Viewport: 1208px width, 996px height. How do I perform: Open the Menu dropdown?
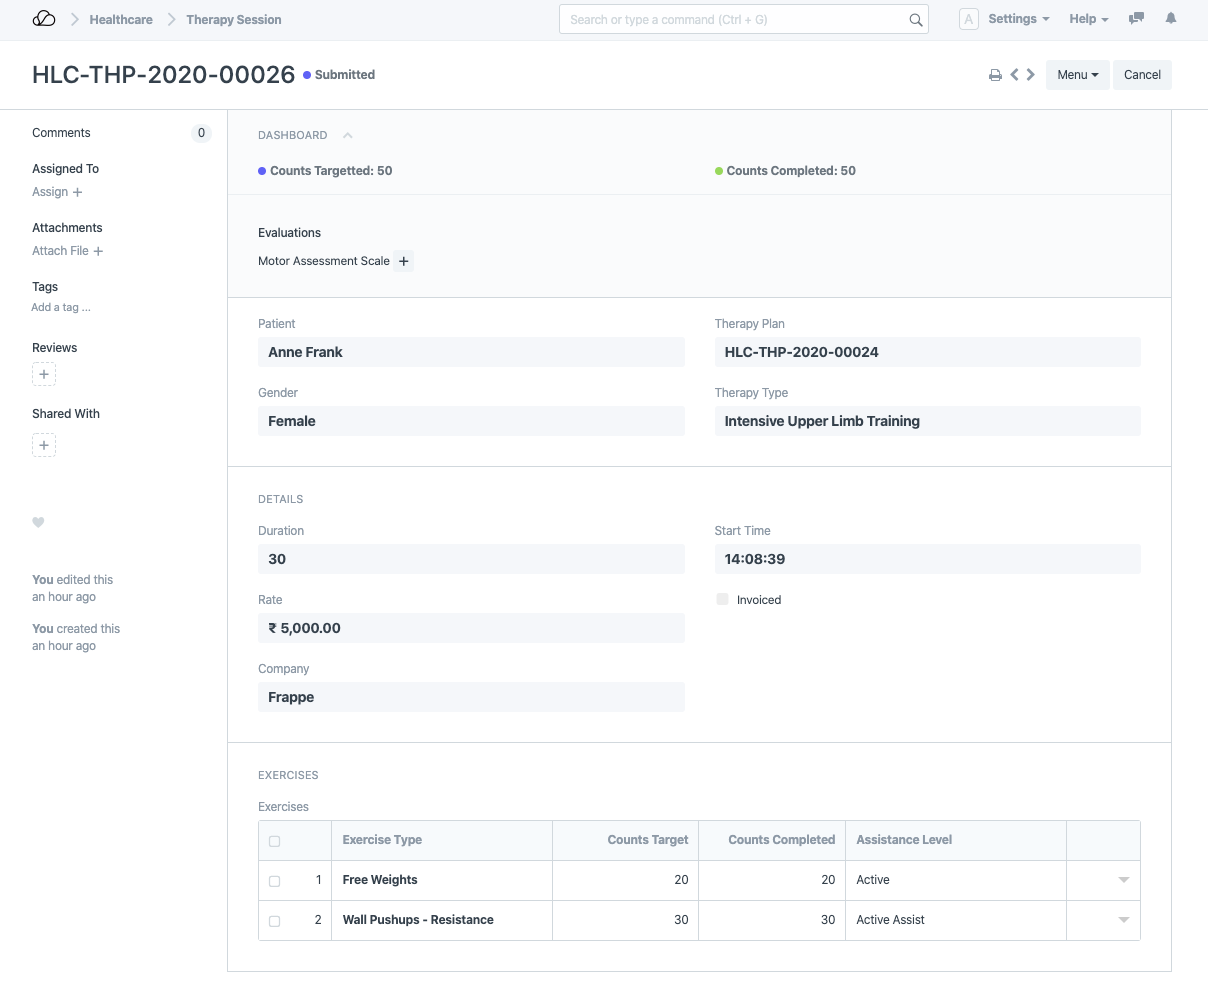[1076, 74]
